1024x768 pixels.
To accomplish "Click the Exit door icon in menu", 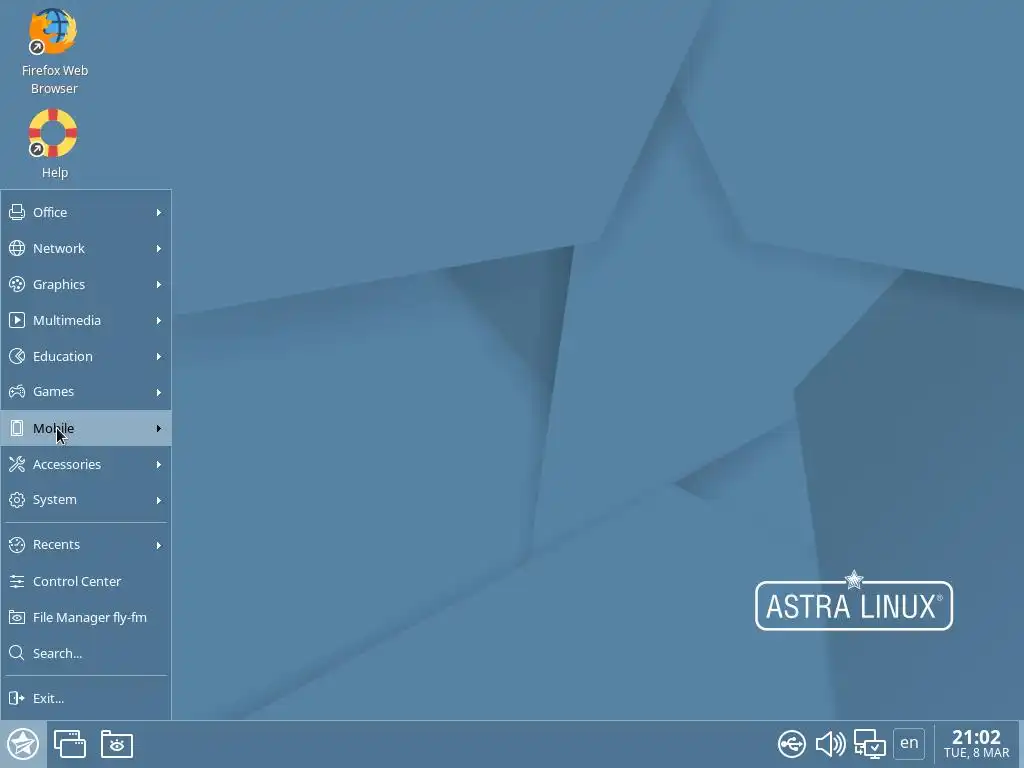I will 17,698.
